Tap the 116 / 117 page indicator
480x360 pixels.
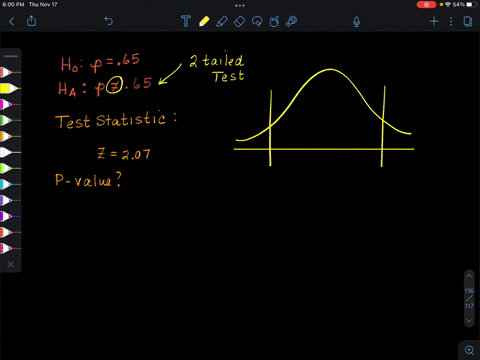tap(469, 298)
